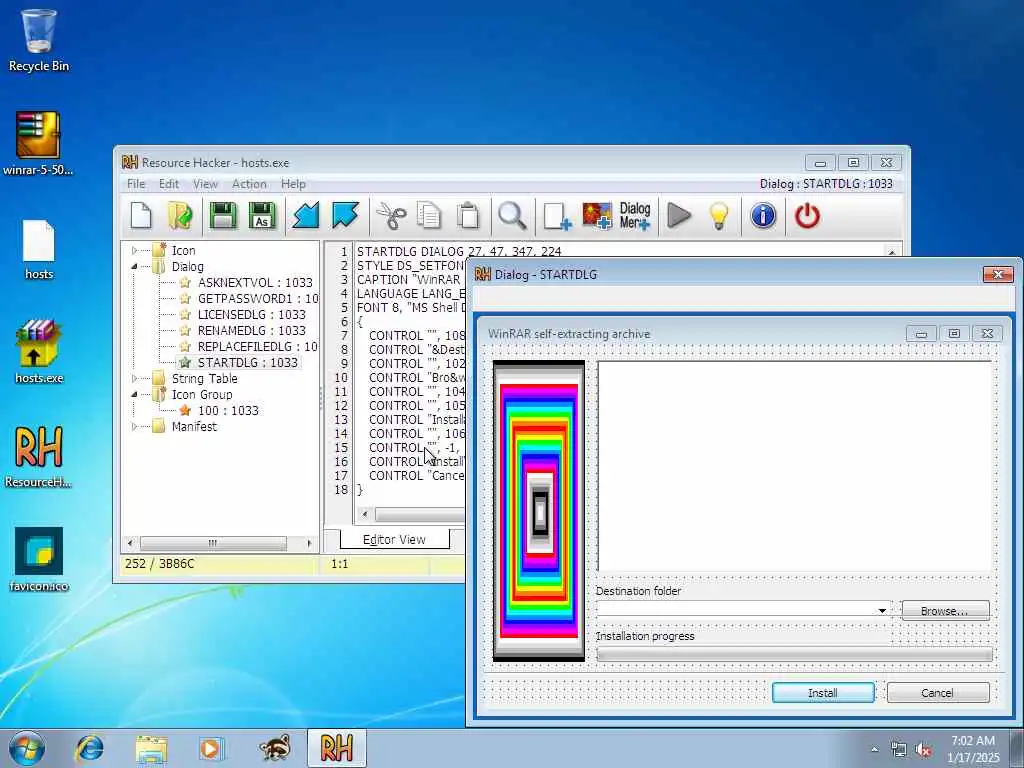Select ASKNEXTVOL : 1033 resource
1024x768 pixels.
pos(255,282)
